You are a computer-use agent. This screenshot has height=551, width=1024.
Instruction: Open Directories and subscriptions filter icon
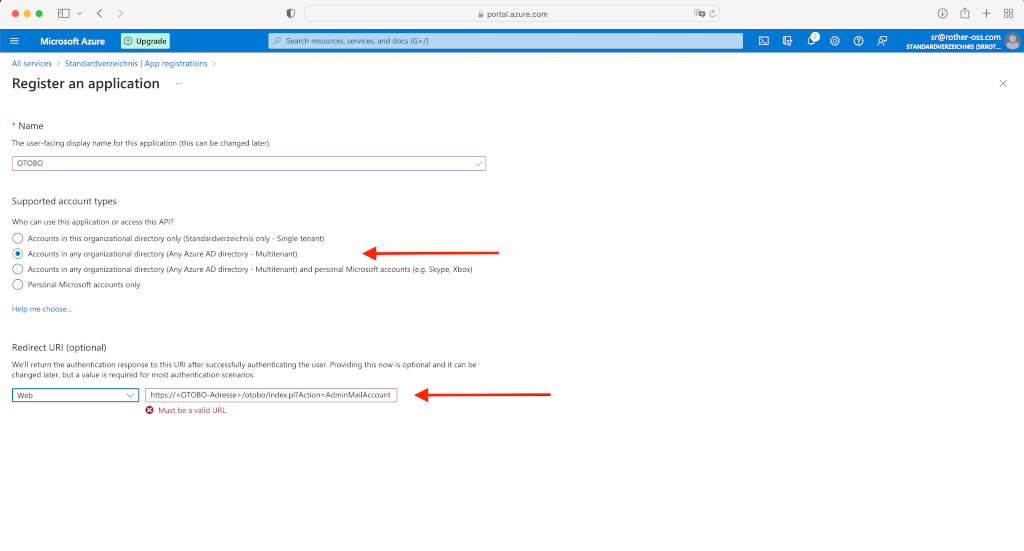click(787, 41)
